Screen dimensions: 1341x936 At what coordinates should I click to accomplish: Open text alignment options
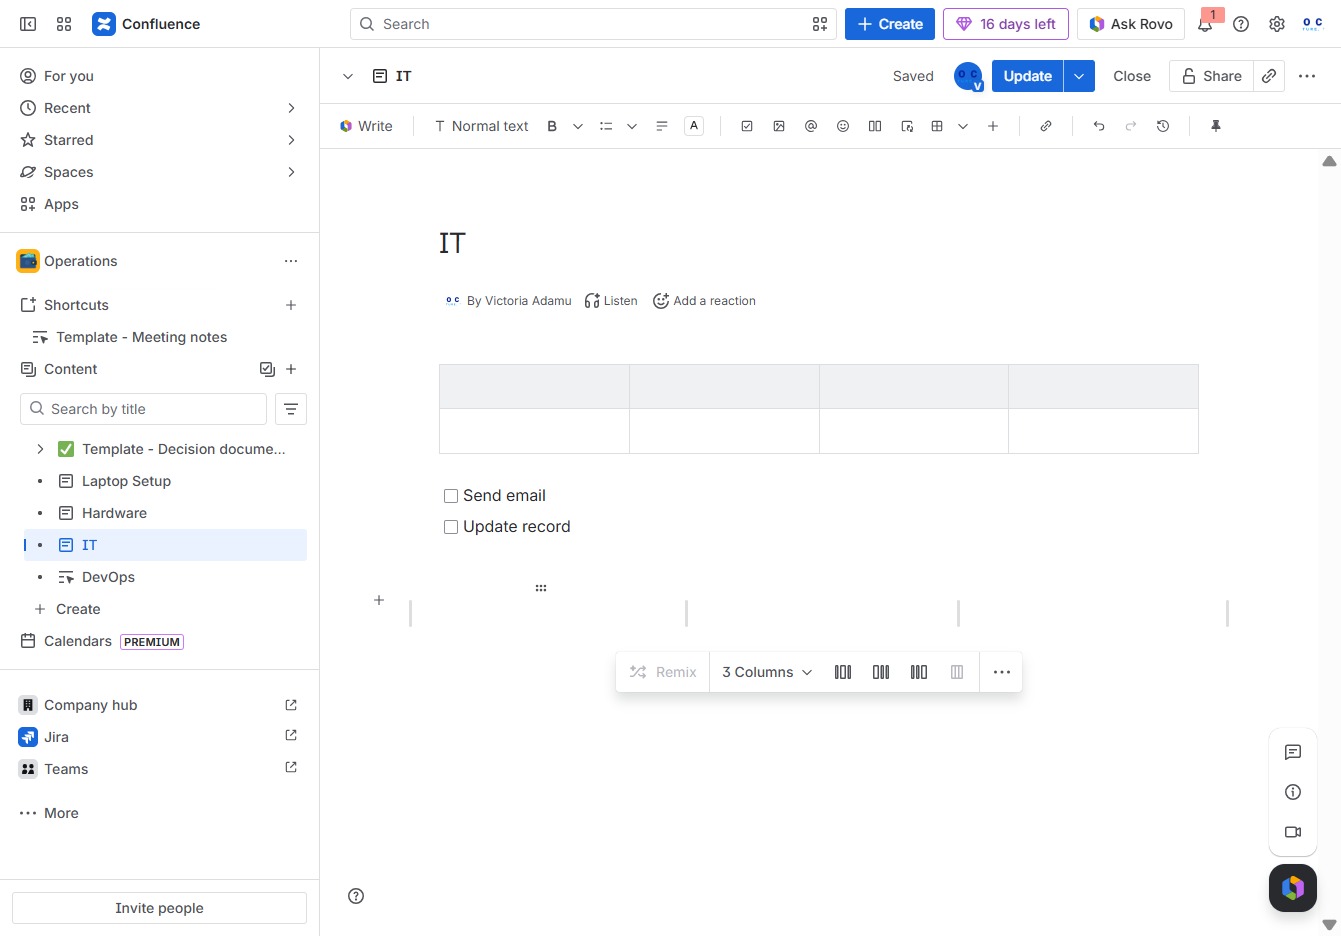pyautogui.click(x=662, y=126)
